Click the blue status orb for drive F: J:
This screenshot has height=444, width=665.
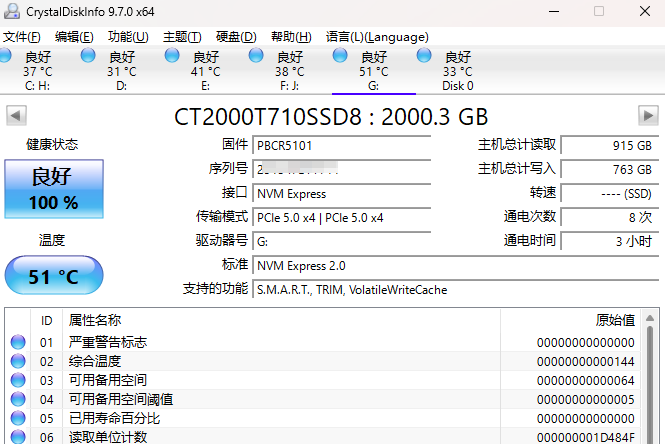[x=256, y=55]
